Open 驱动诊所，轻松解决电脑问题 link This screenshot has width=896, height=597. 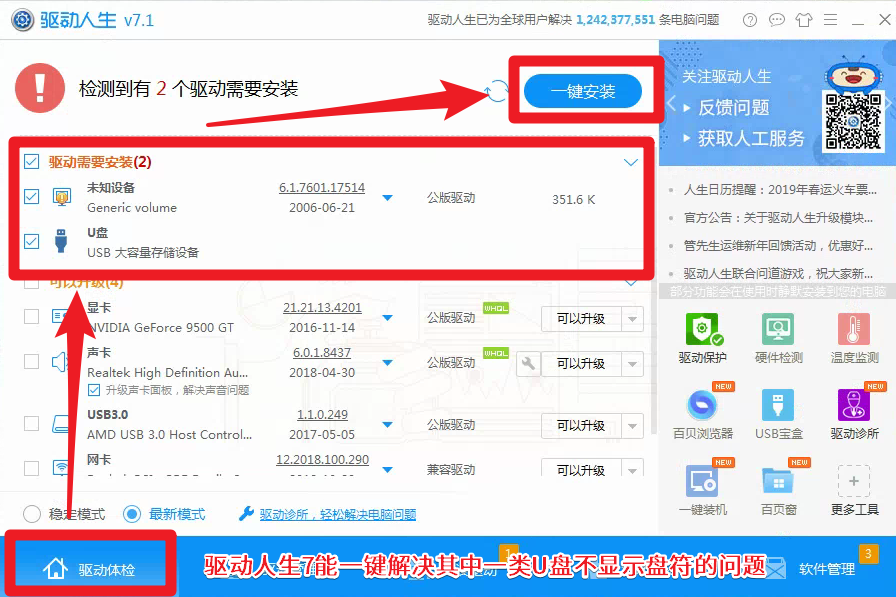click(338, 514)
